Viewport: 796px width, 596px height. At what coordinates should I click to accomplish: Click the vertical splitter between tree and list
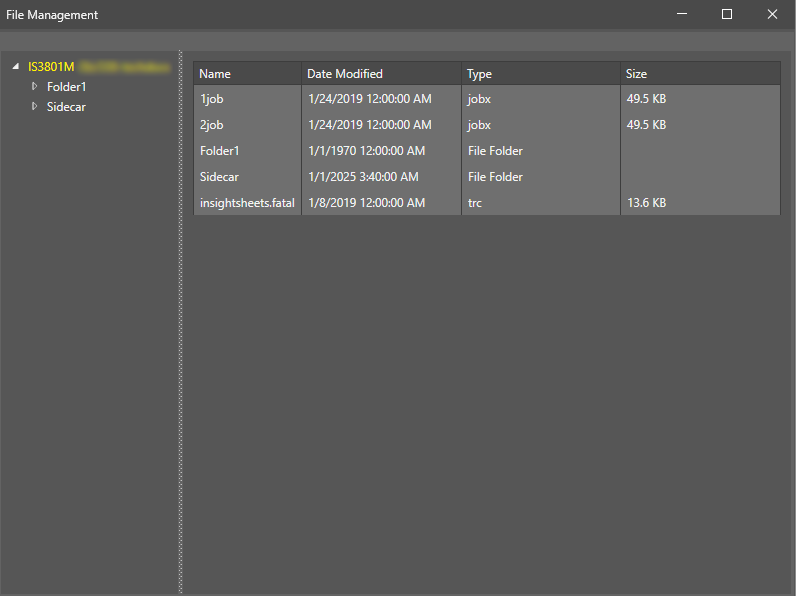tap(181, 320)
